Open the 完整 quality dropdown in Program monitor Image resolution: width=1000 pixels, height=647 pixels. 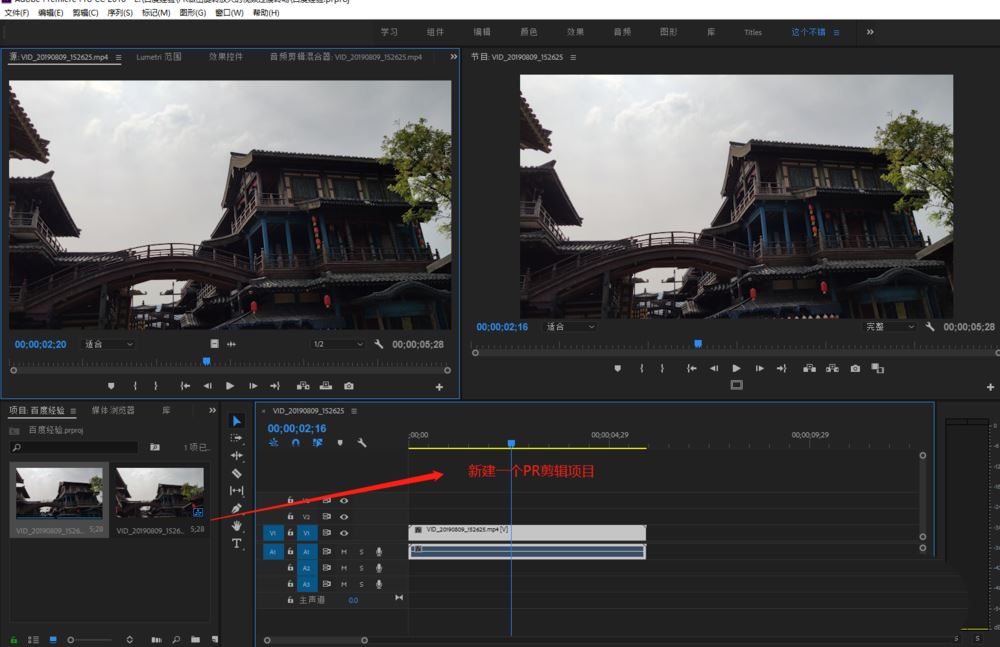(890, 326)
